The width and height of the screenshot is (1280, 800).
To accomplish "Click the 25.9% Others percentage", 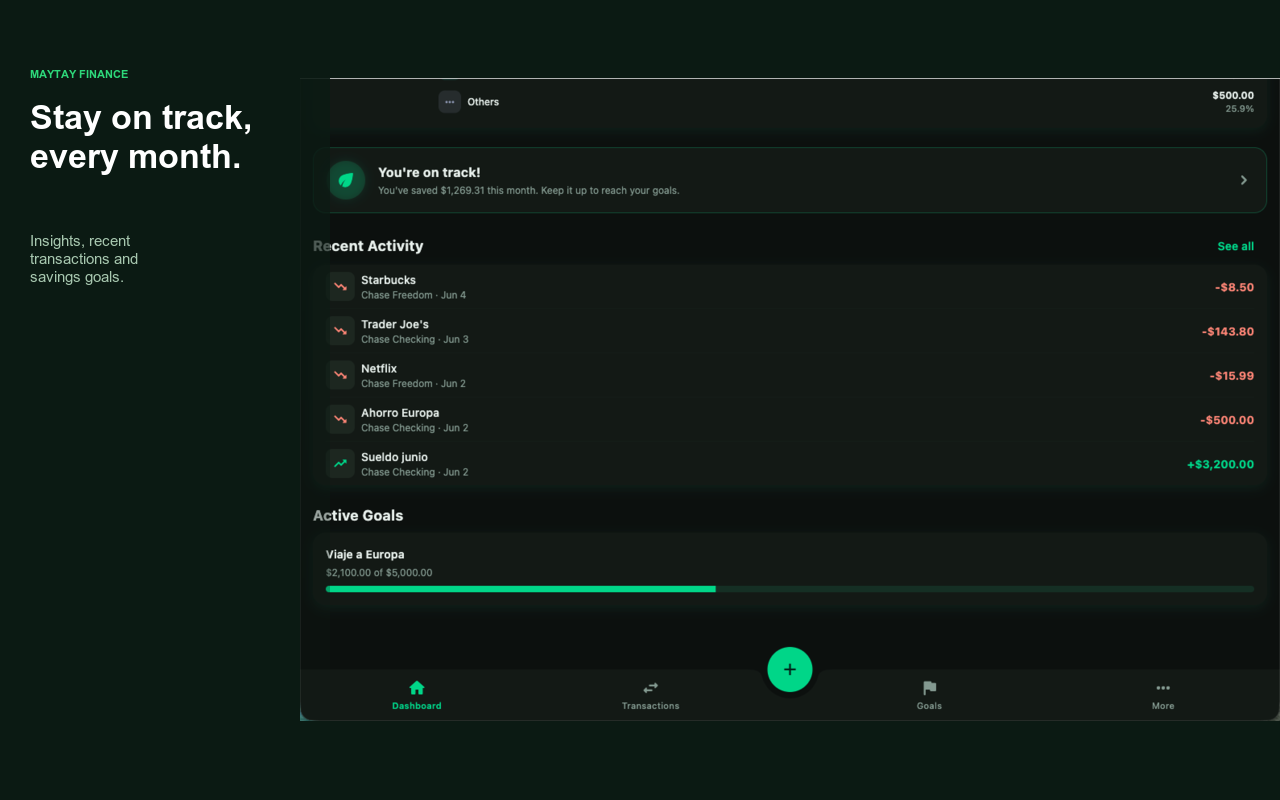I will tap(1240, 109).
